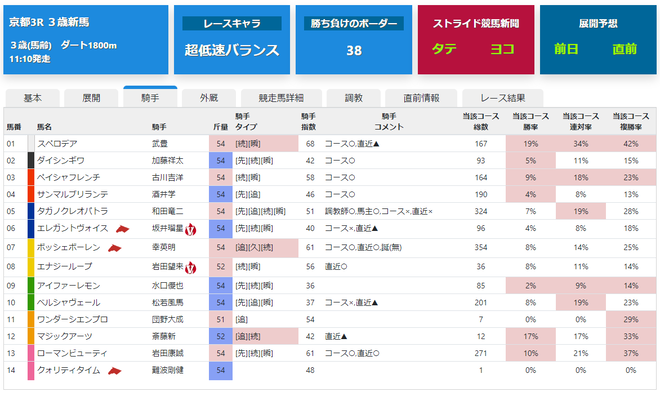Select horse name スペロデア

coord(57,144)
